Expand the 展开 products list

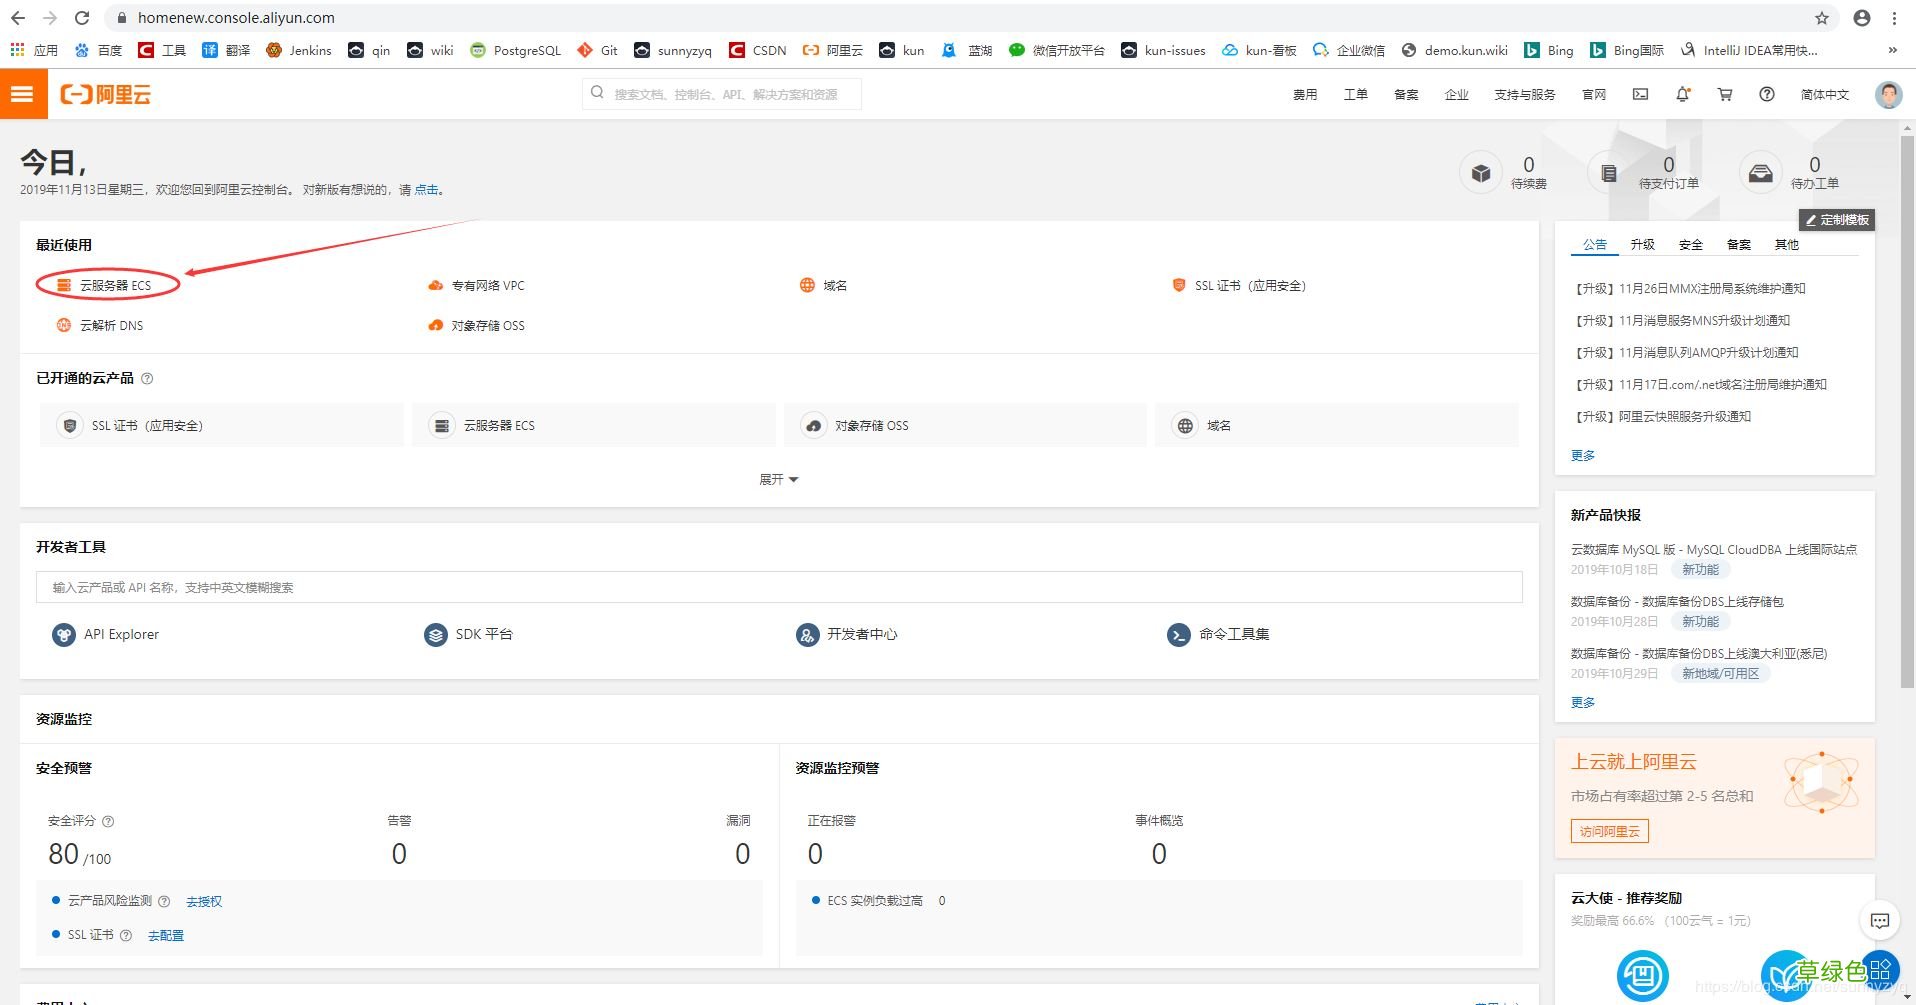[x=779, y=480]
